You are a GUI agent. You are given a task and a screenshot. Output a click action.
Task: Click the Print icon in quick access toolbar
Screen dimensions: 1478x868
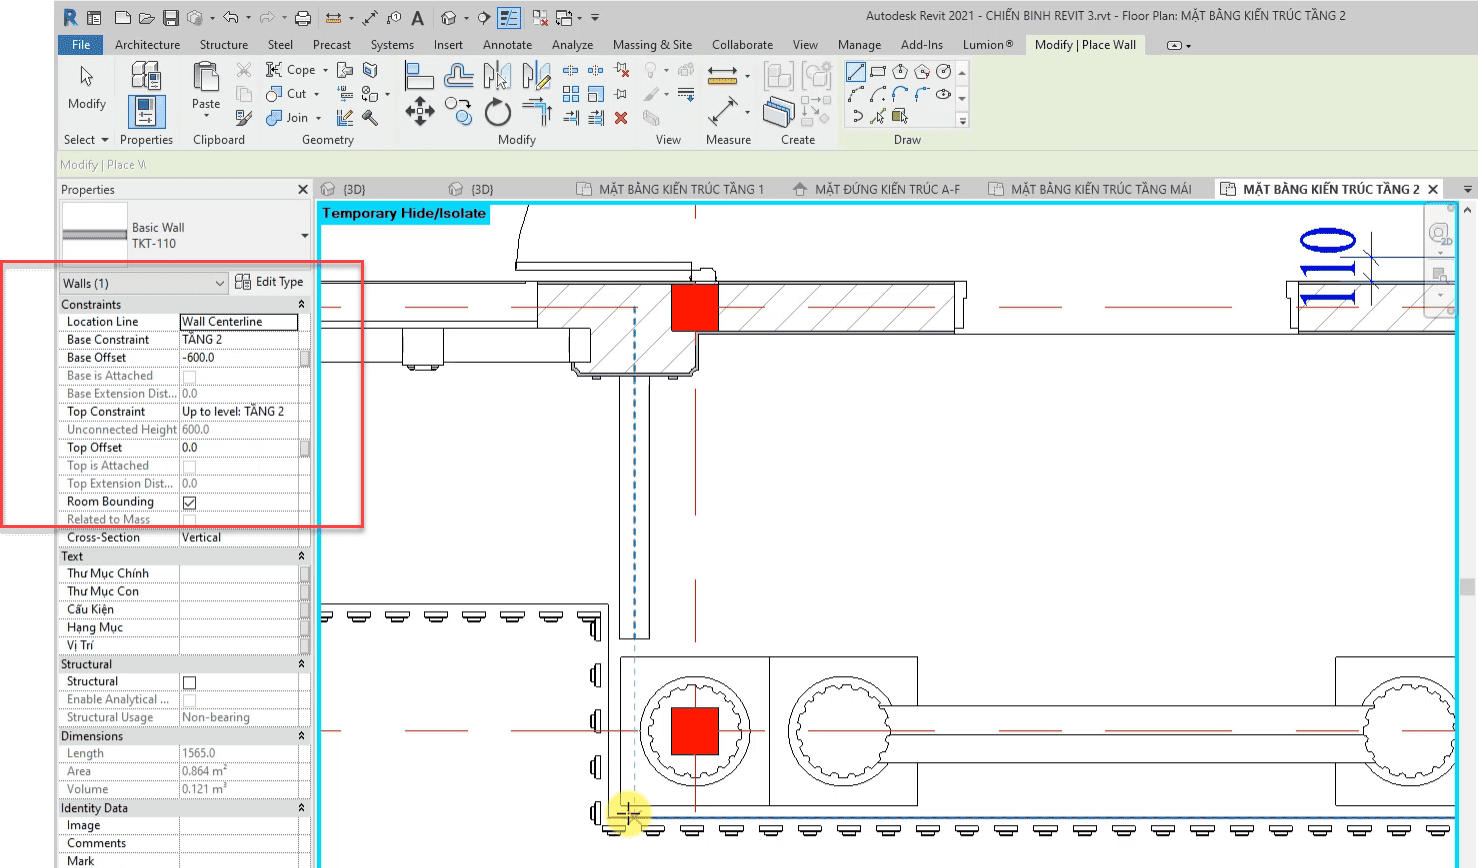pyautogui.click(x=303, y=18)
